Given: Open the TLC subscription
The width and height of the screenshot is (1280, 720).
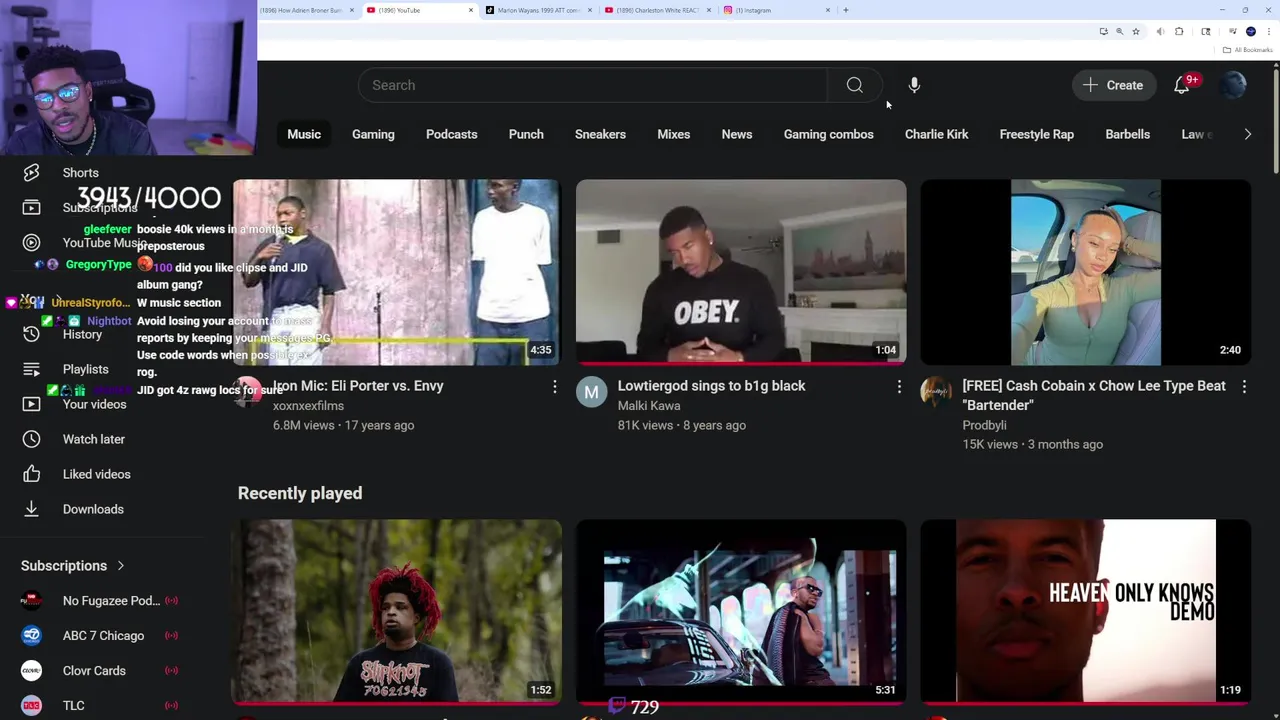Looking at the screenshot, I should pyautogui.click(x=100, y=705).
